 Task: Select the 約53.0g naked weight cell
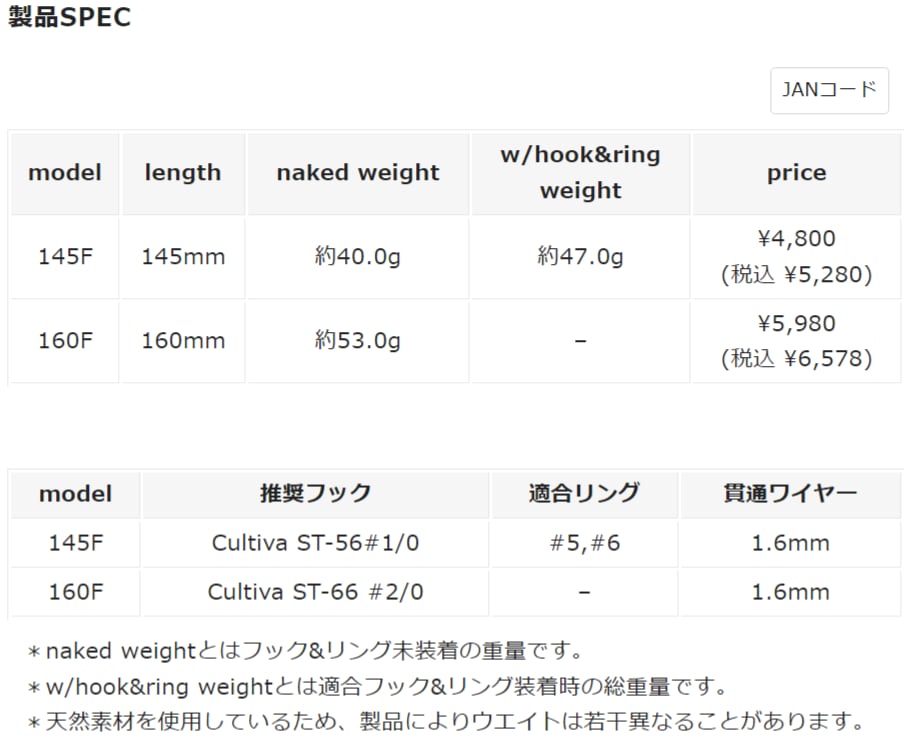pyautogui.click(x=358, y=341)
